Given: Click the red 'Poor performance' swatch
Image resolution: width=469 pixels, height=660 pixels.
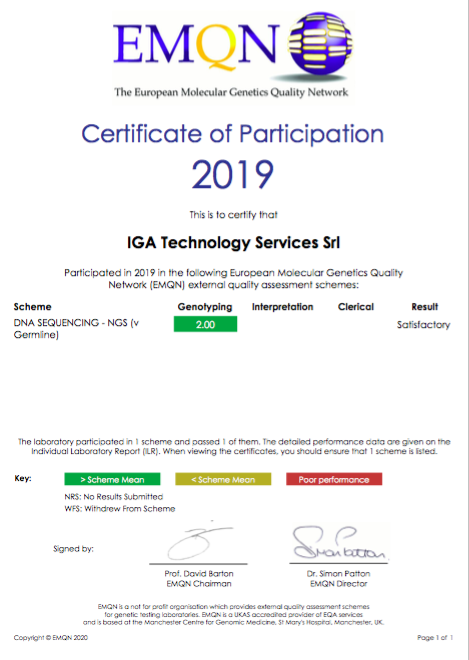Looking at the screenshot, I should (x=334, y=479).
